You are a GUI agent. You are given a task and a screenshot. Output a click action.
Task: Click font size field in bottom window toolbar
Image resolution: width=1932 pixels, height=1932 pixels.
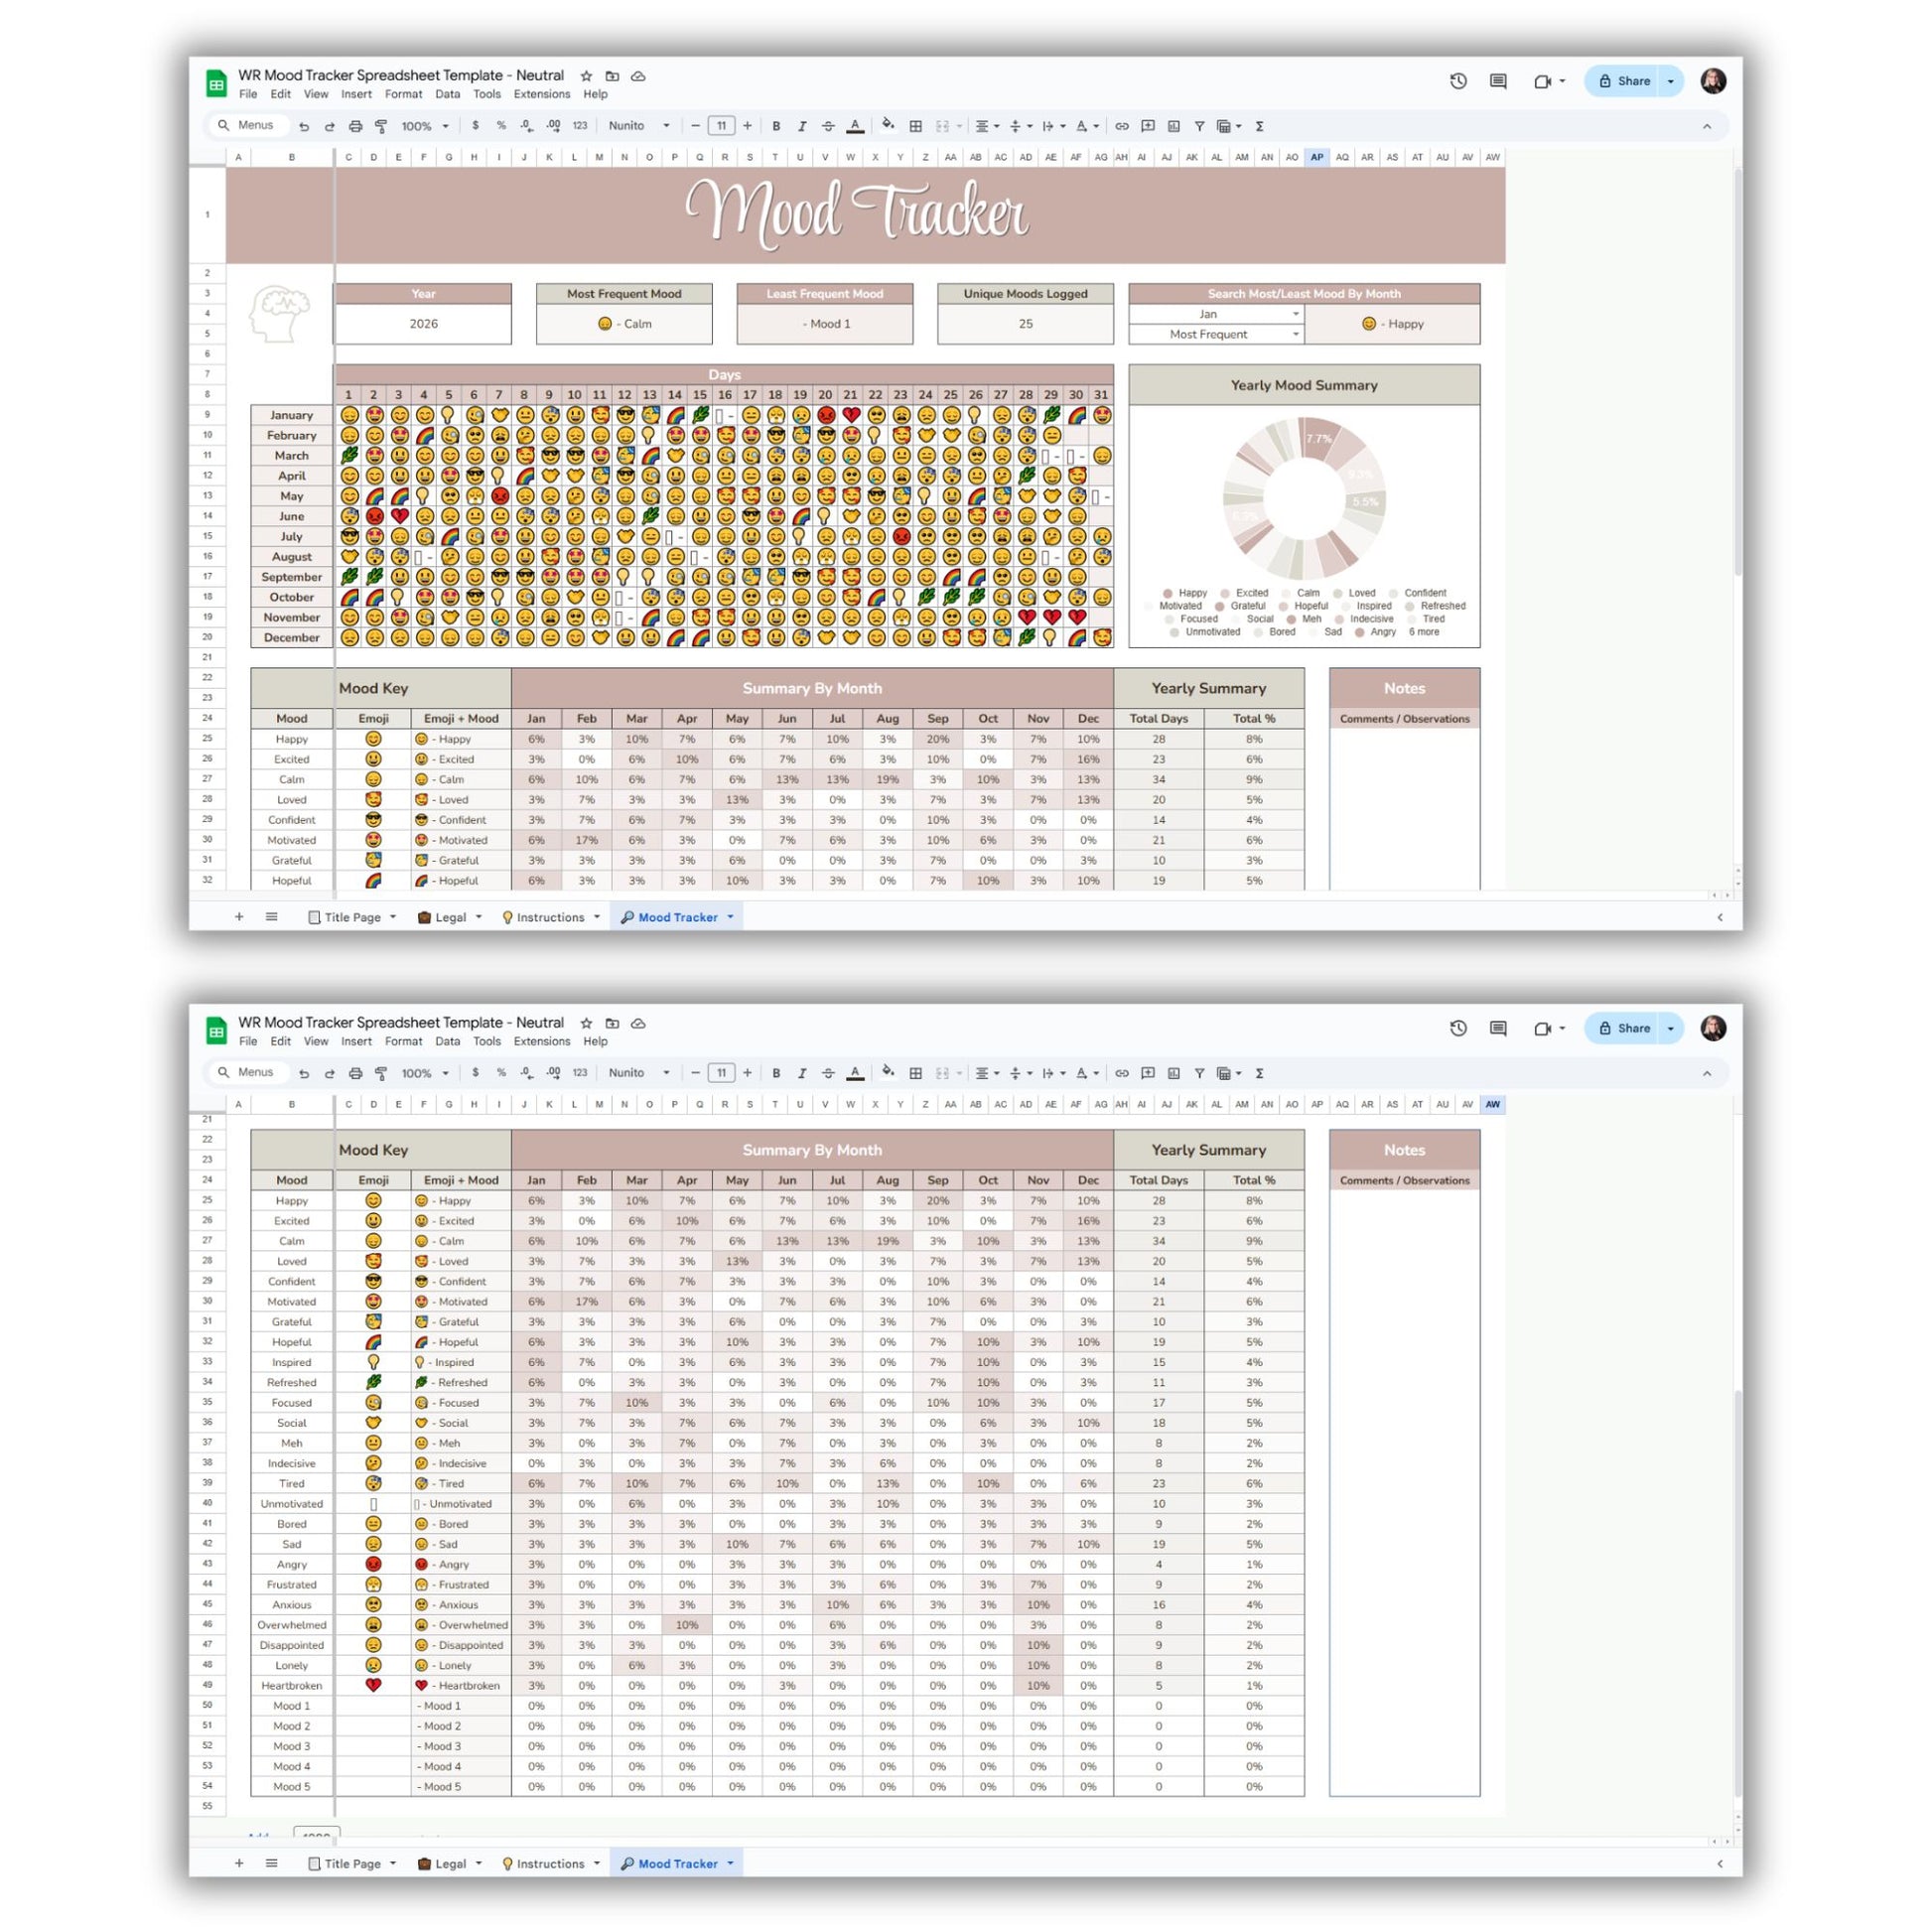tap(721, 1073)
